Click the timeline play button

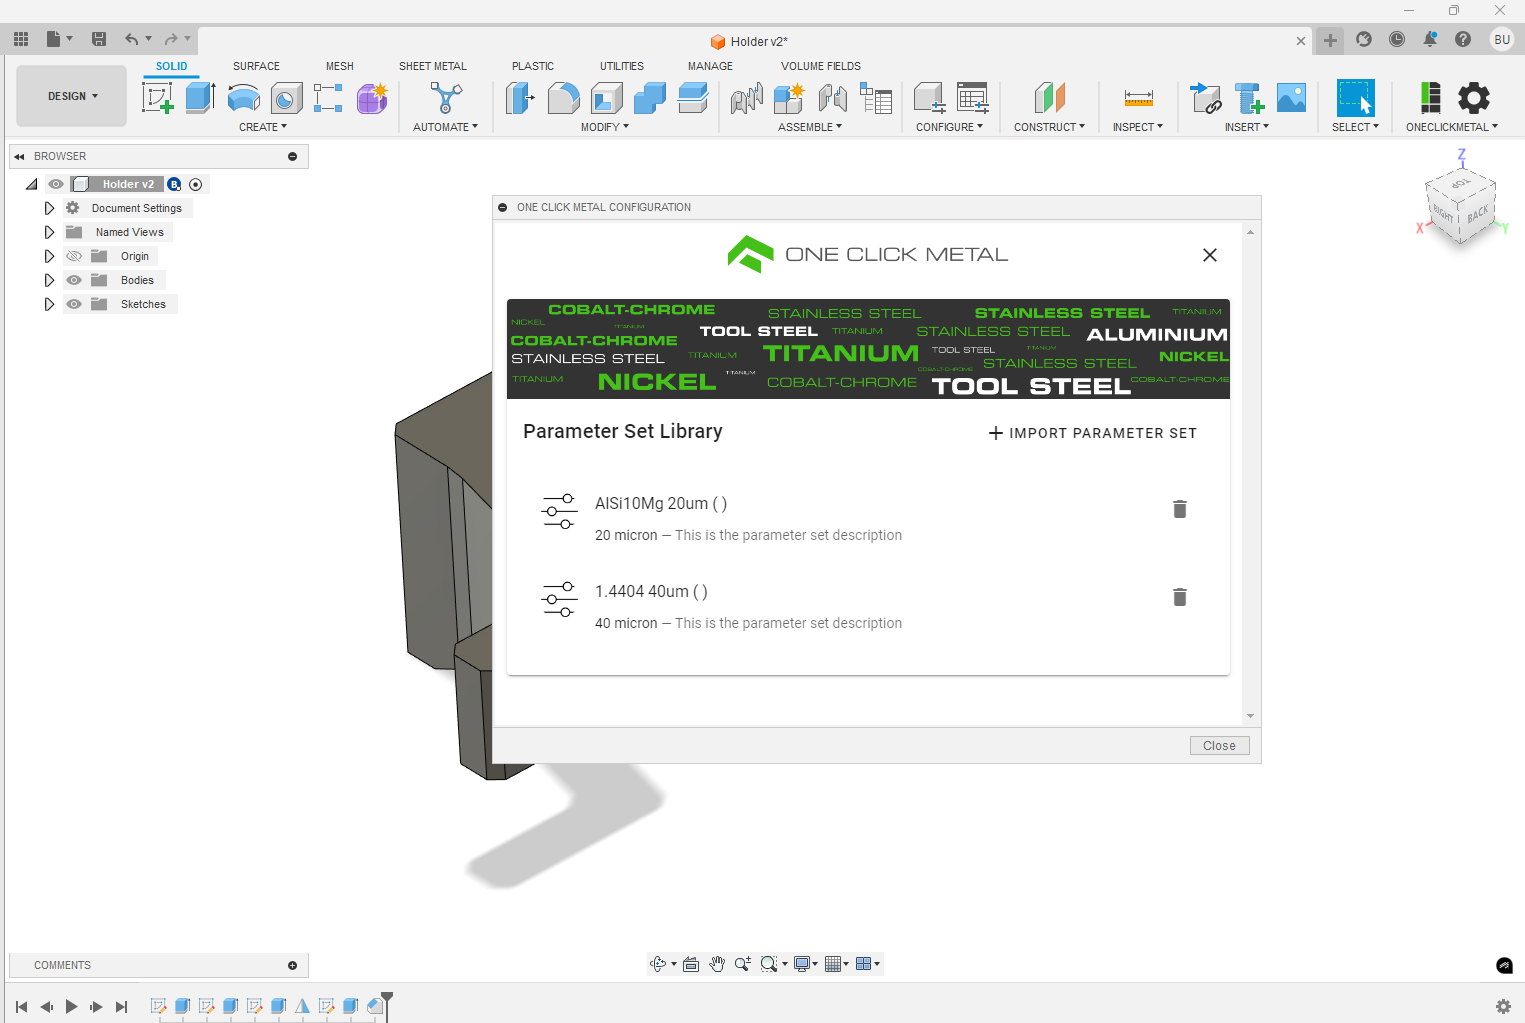[x=71, y=1007]
